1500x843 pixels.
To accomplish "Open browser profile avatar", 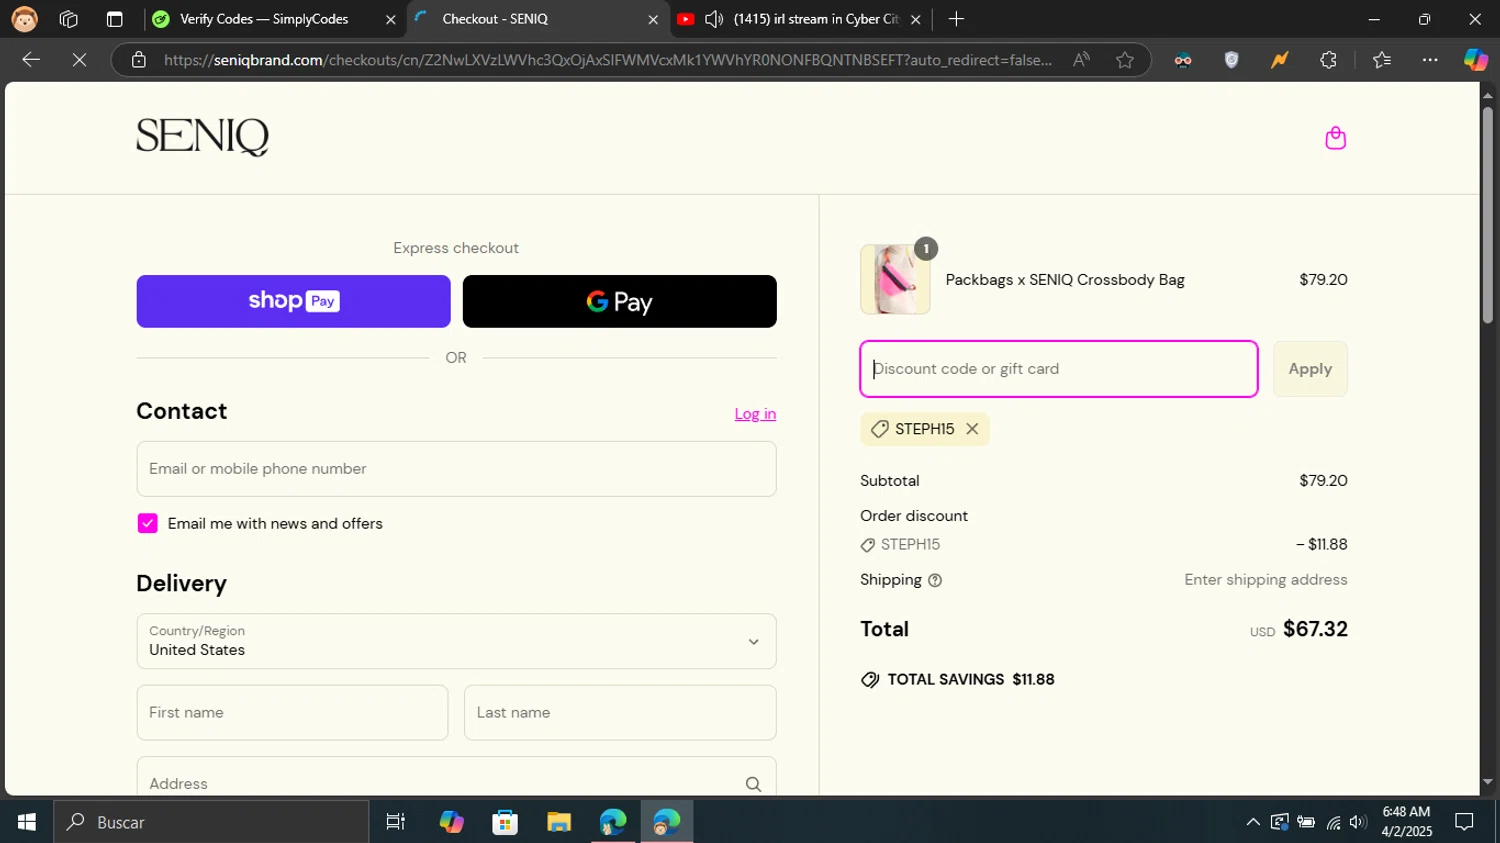I will click(24, 19).
